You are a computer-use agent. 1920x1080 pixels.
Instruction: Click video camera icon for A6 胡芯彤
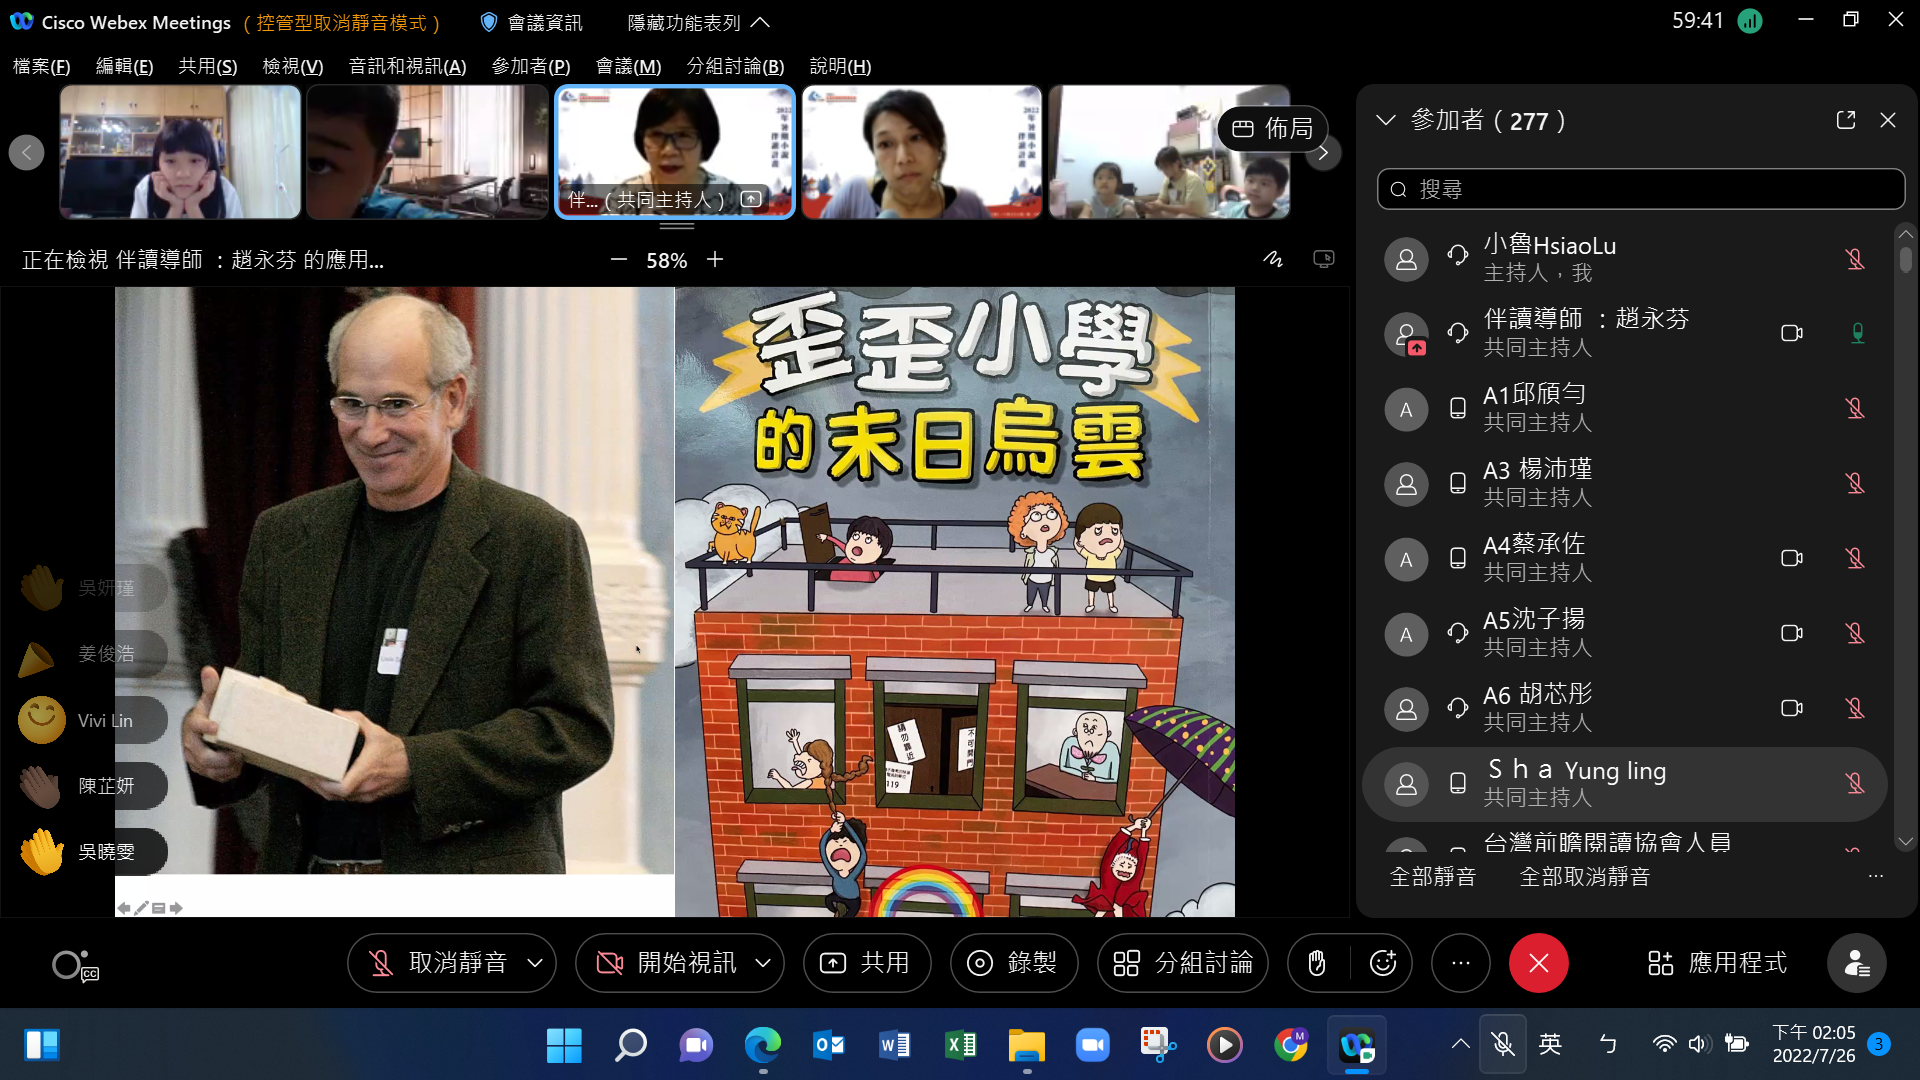pyautogui.click(x=1792, y=708)
